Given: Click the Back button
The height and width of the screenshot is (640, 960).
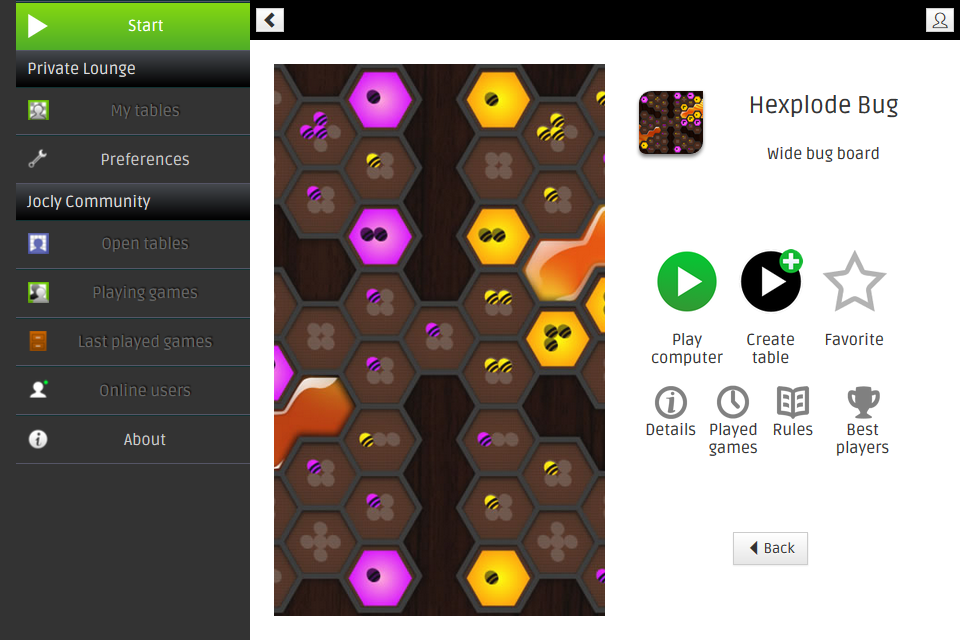Looking at the screenshot, I should [x=770, y=548].
